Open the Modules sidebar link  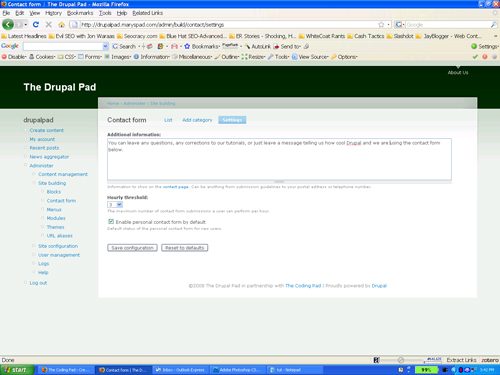pyautogui.click(x=56, y=218)
